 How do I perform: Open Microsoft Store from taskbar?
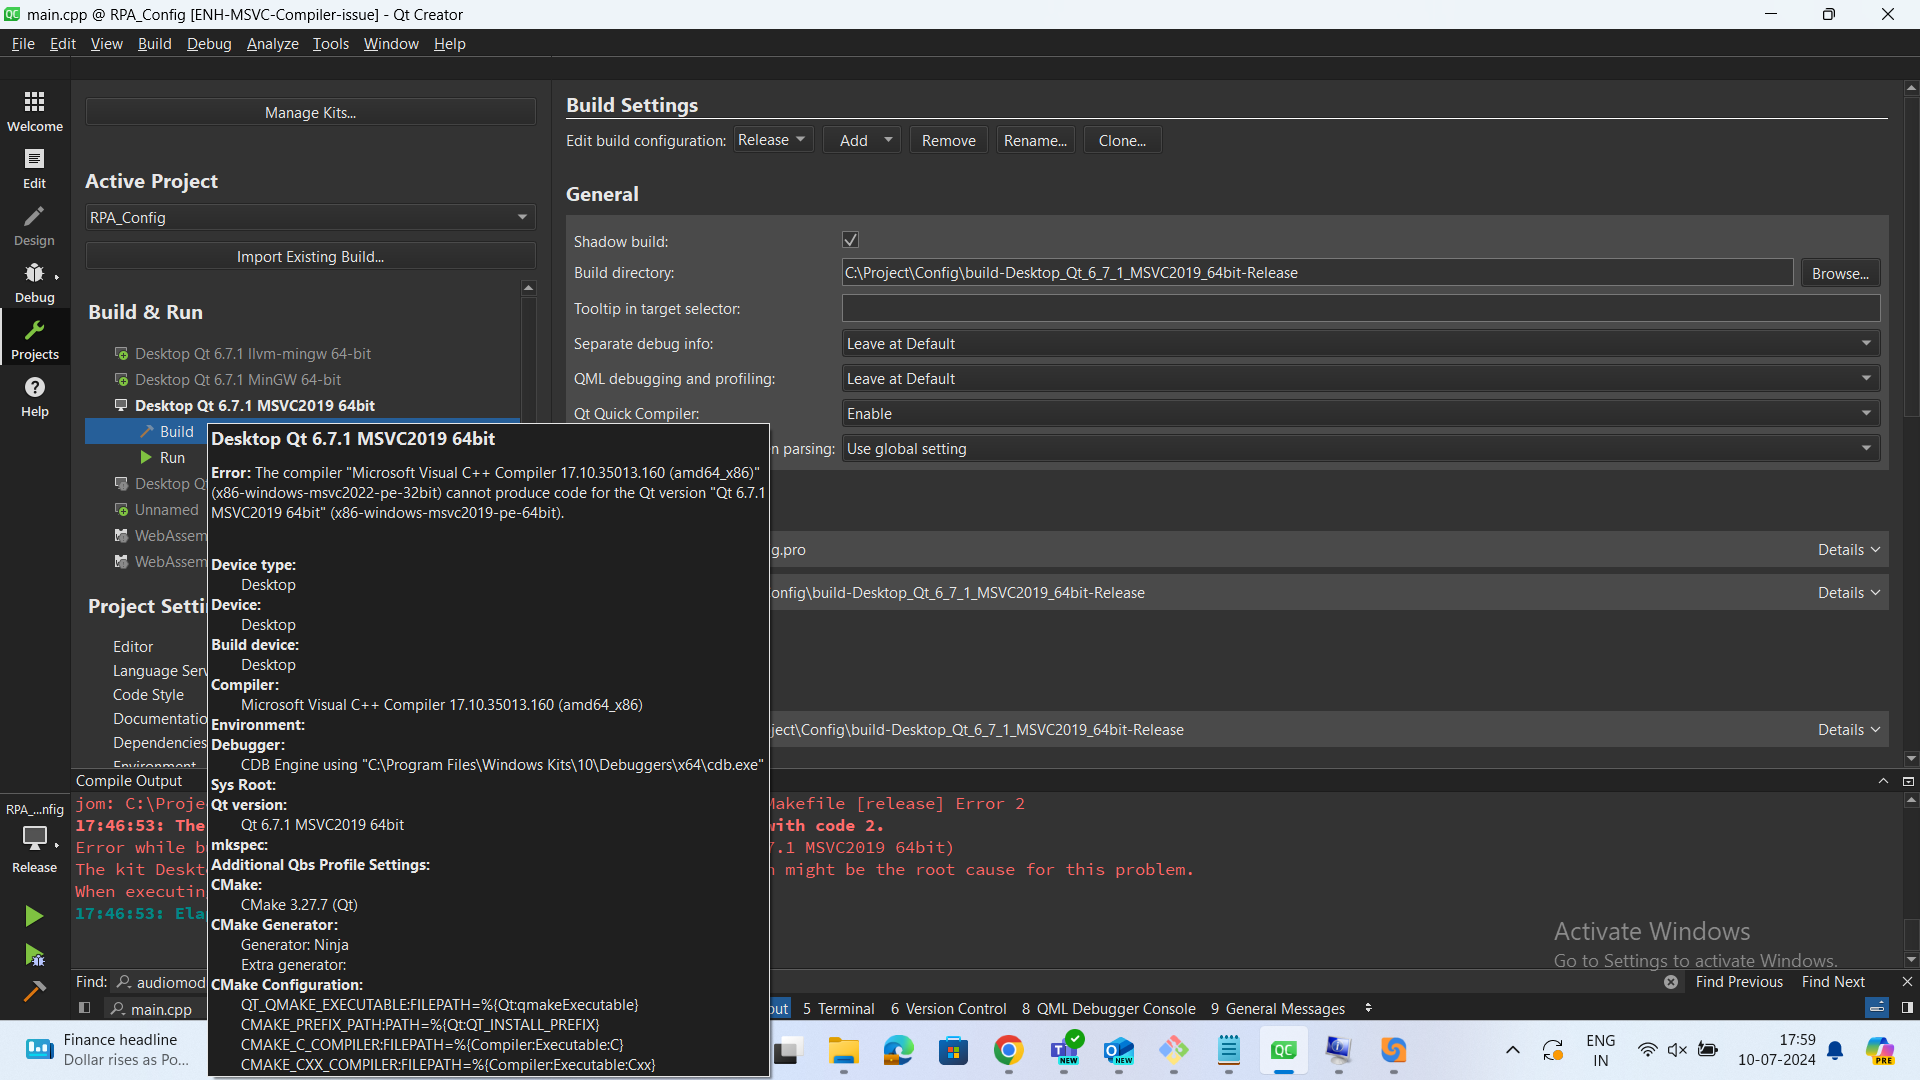[953, 1050]
